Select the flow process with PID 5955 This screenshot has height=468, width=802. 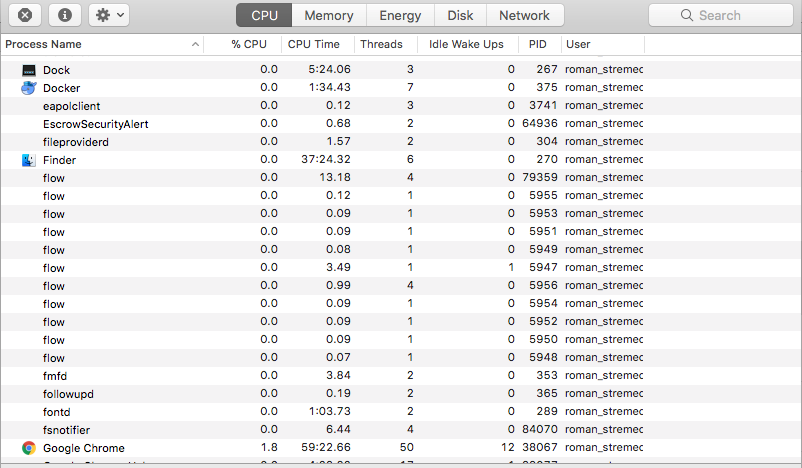(54, 196)
